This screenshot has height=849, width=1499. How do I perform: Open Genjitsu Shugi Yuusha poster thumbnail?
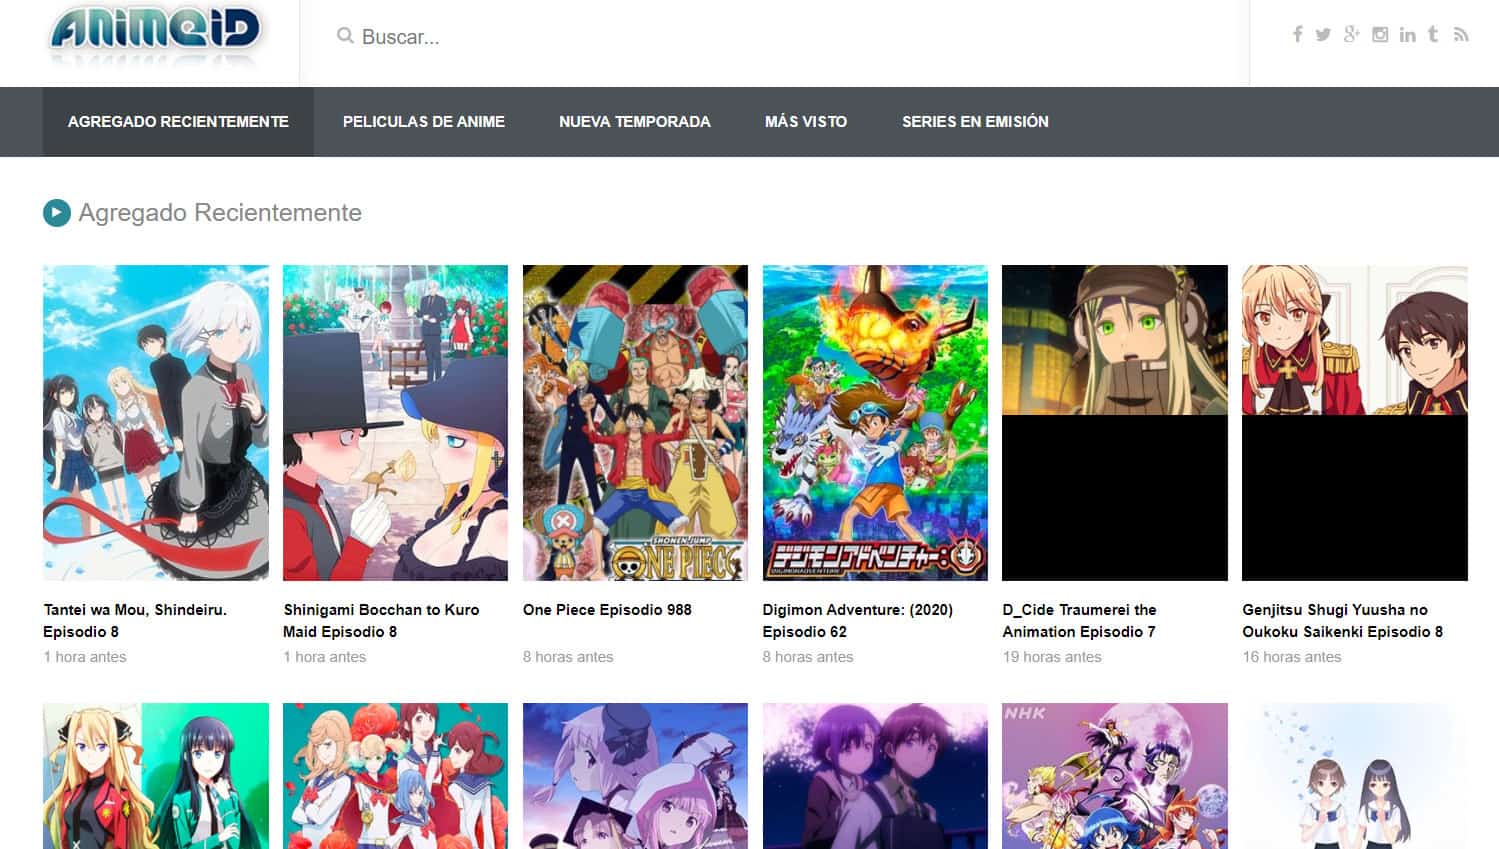tap(1355, 423)
